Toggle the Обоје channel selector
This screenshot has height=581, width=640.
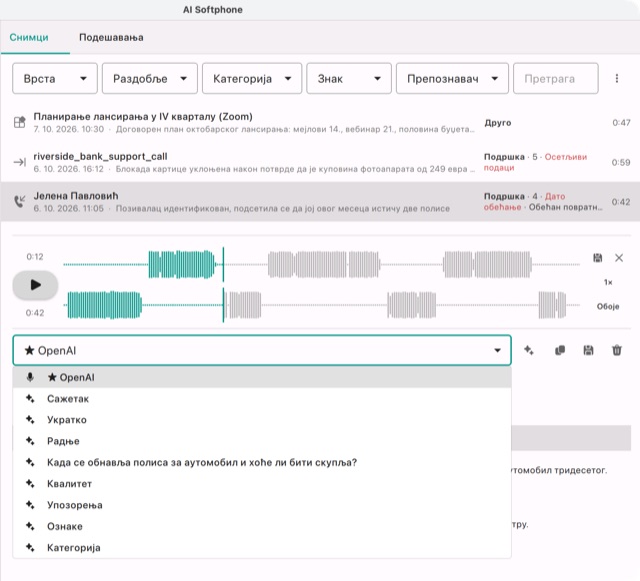pos(608,306)
